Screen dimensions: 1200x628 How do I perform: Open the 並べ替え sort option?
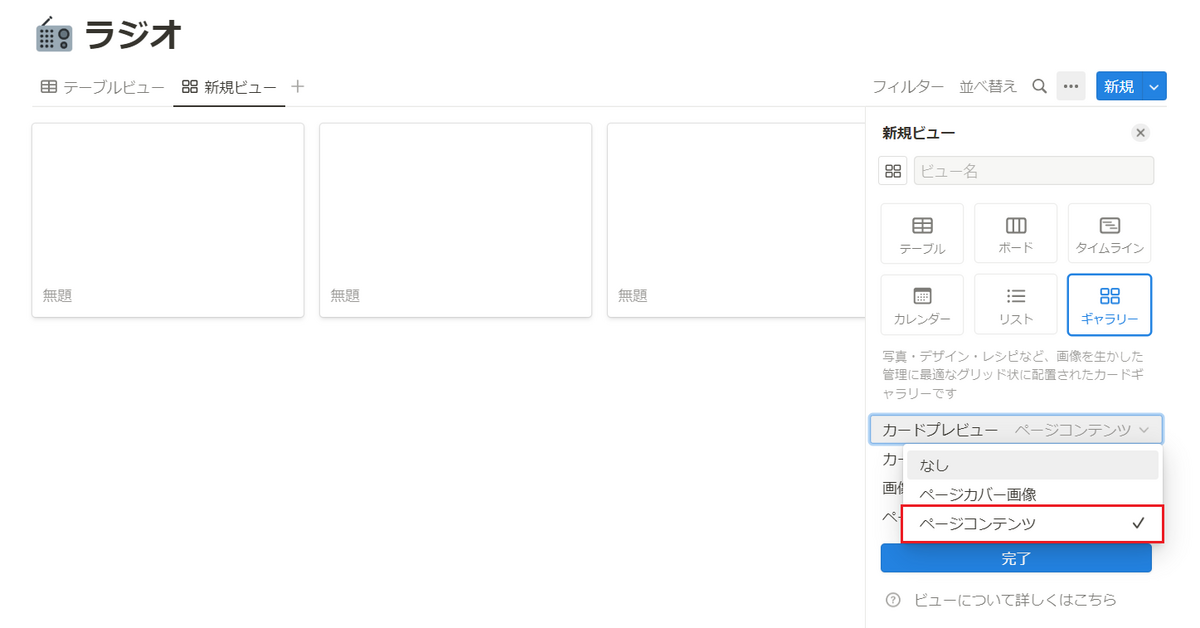pos(988,87)
